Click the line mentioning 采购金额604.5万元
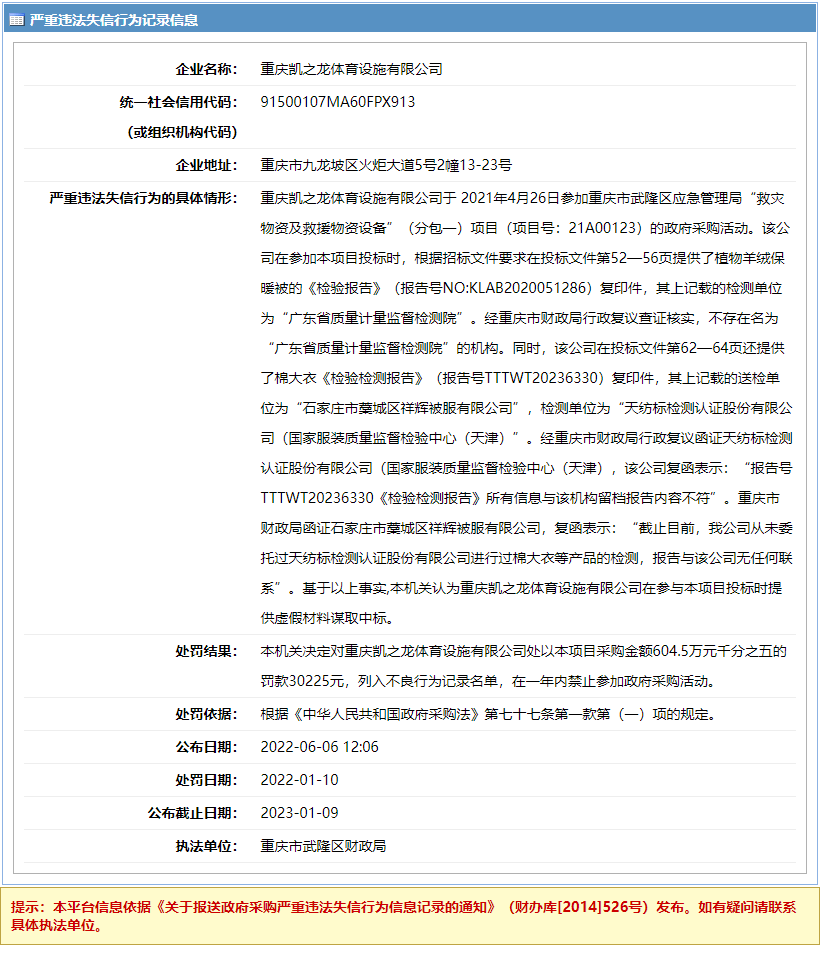The width and height of the screenshot is (820, 979). coord(523,651)
